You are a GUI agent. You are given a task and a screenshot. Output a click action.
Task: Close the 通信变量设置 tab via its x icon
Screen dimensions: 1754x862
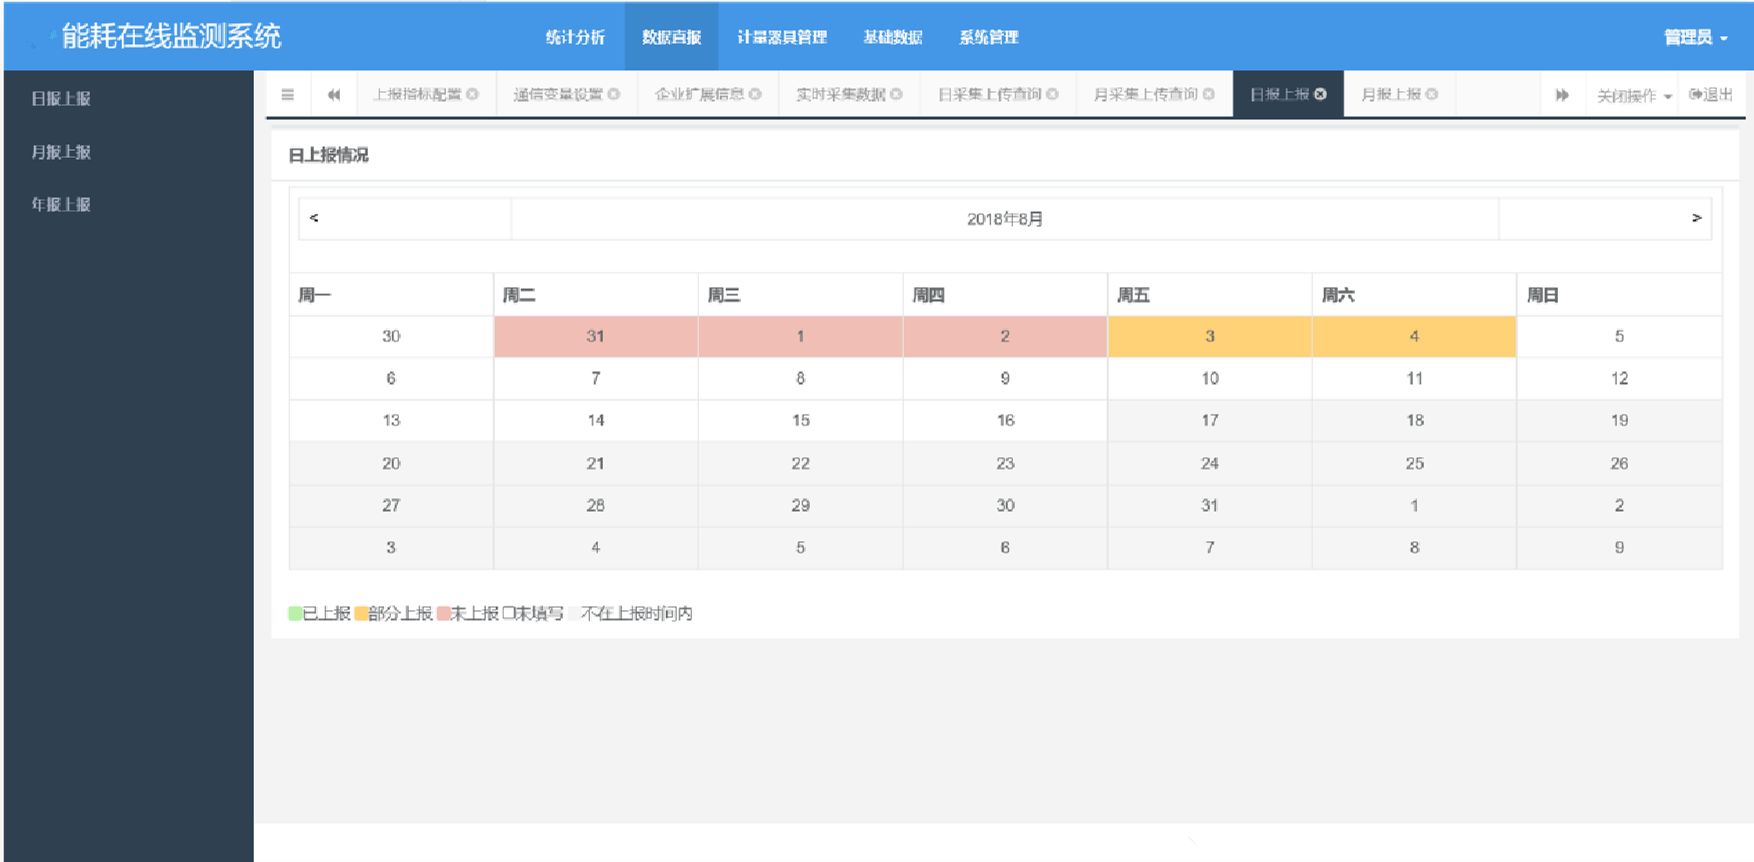(614, 94)
